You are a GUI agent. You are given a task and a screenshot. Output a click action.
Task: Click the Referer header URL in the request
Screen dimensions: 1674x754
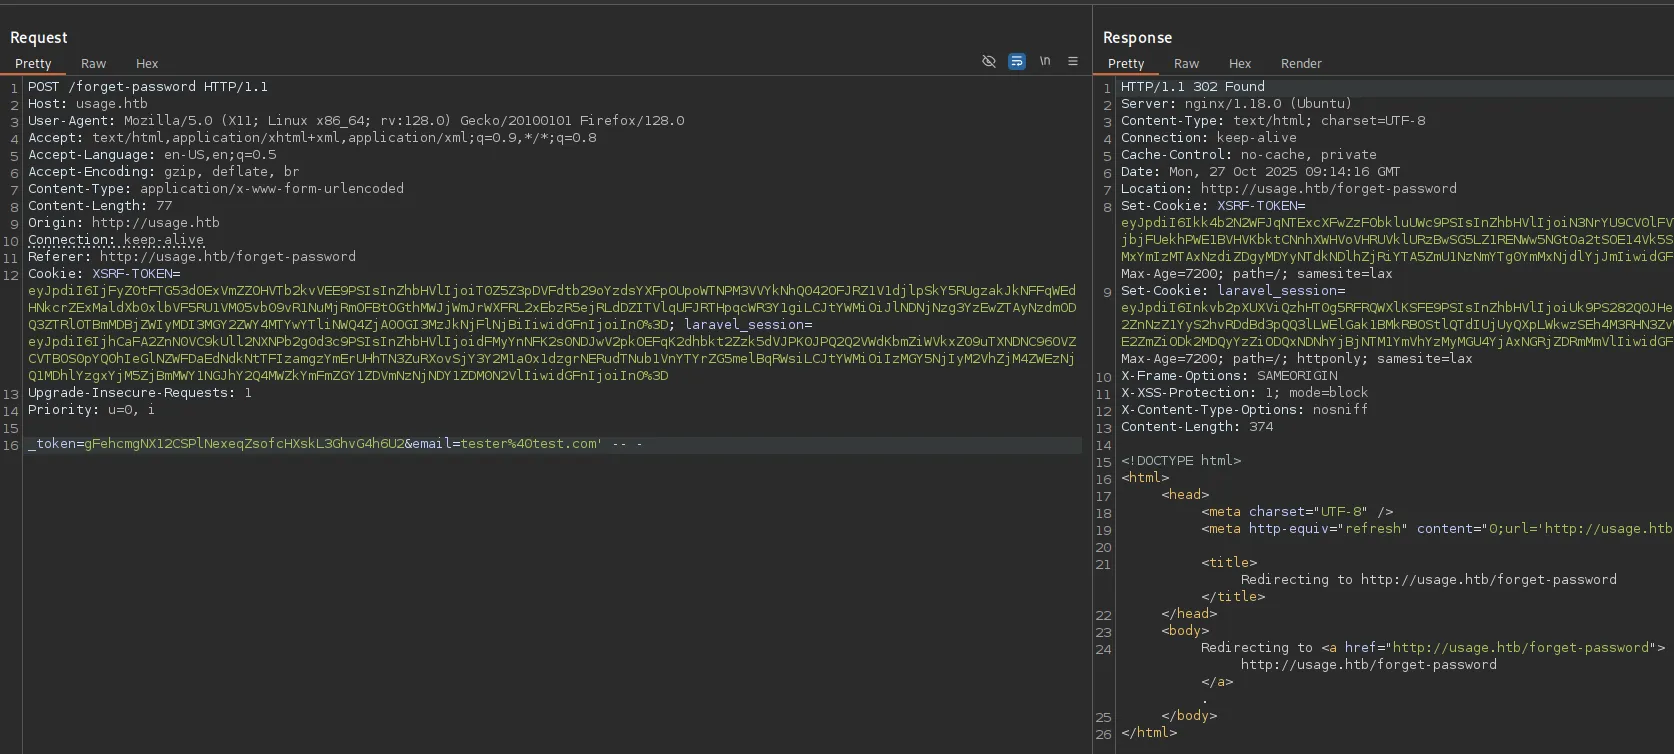[227, 257]
